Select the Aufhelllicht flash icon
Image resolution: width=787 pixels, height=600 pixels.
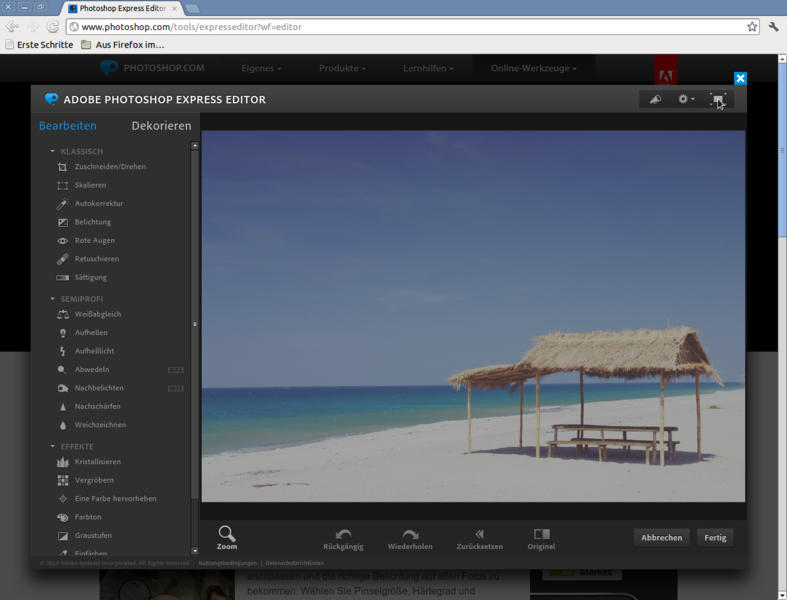point(62,351)
